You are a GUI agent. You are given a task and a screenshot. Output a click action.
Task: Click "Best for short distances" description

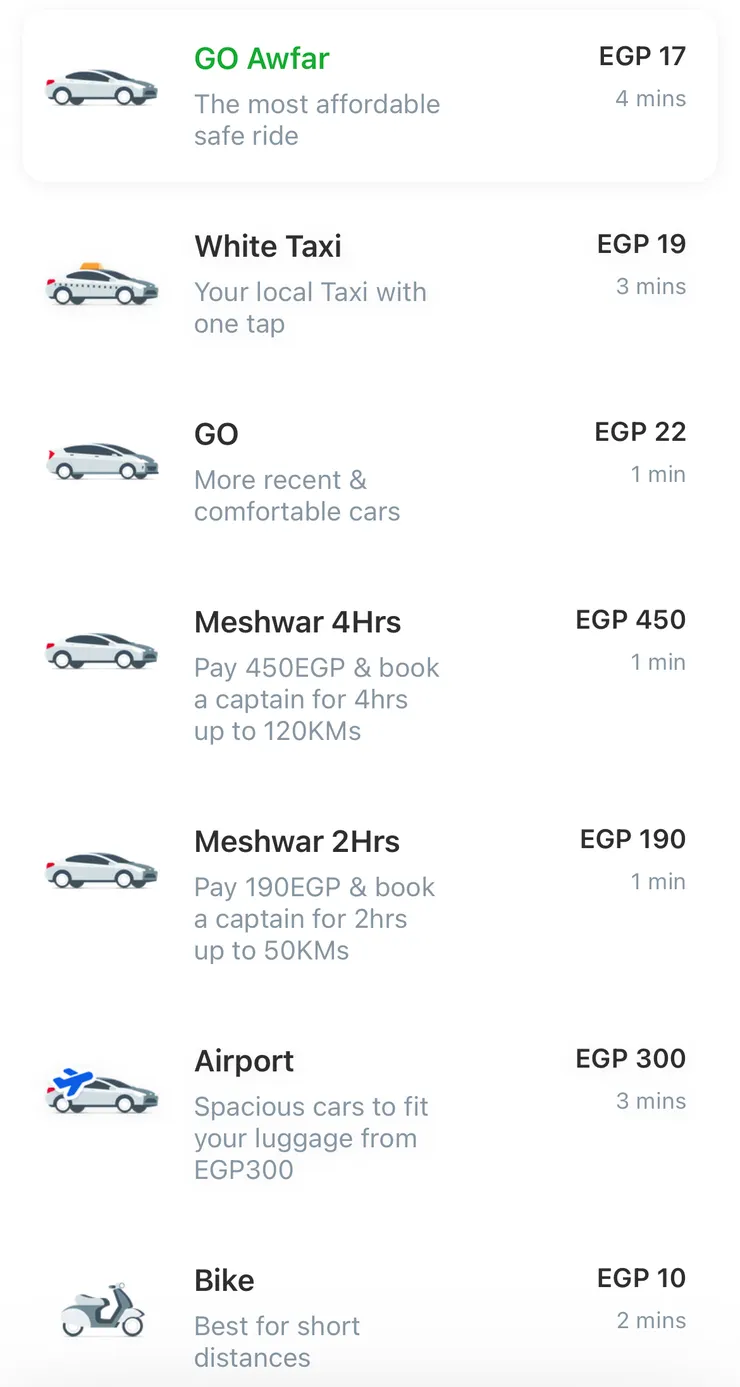(x=277, y=1342)
